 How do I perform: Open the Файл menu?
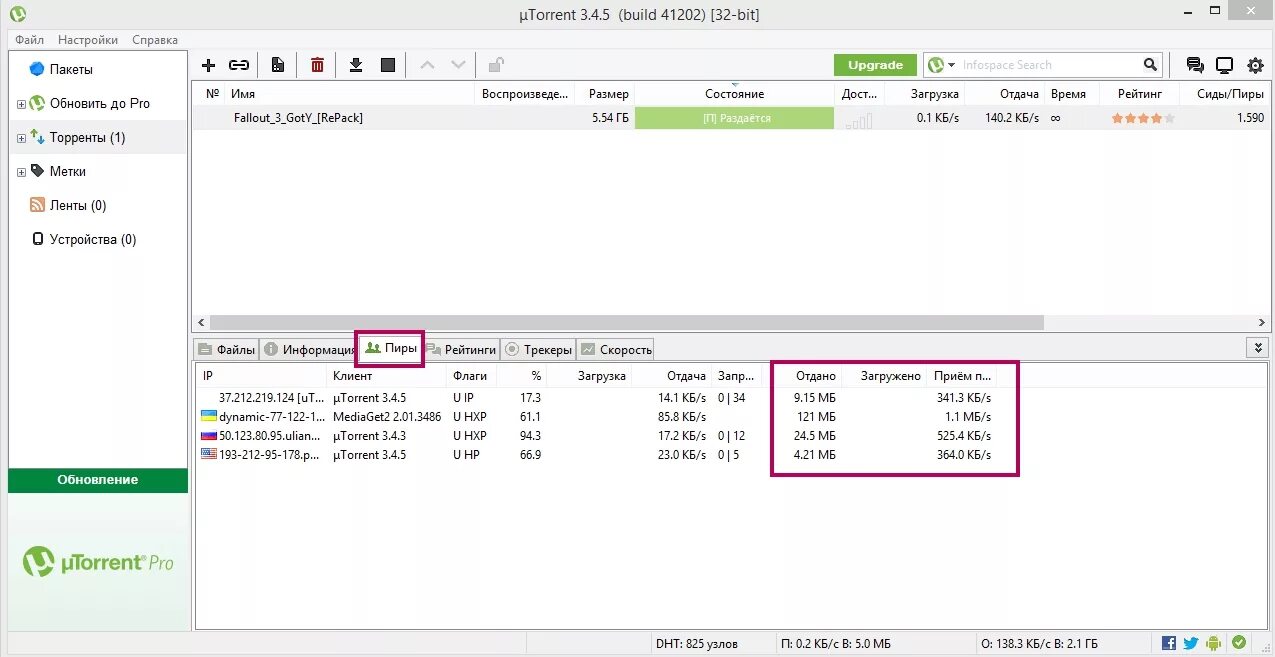point(29,40)
